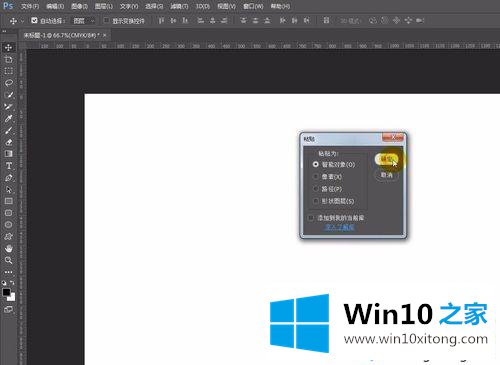This screenshot has width=500, height=365.
Task: Select the Custom Shape tool
Action: (8, 236)
